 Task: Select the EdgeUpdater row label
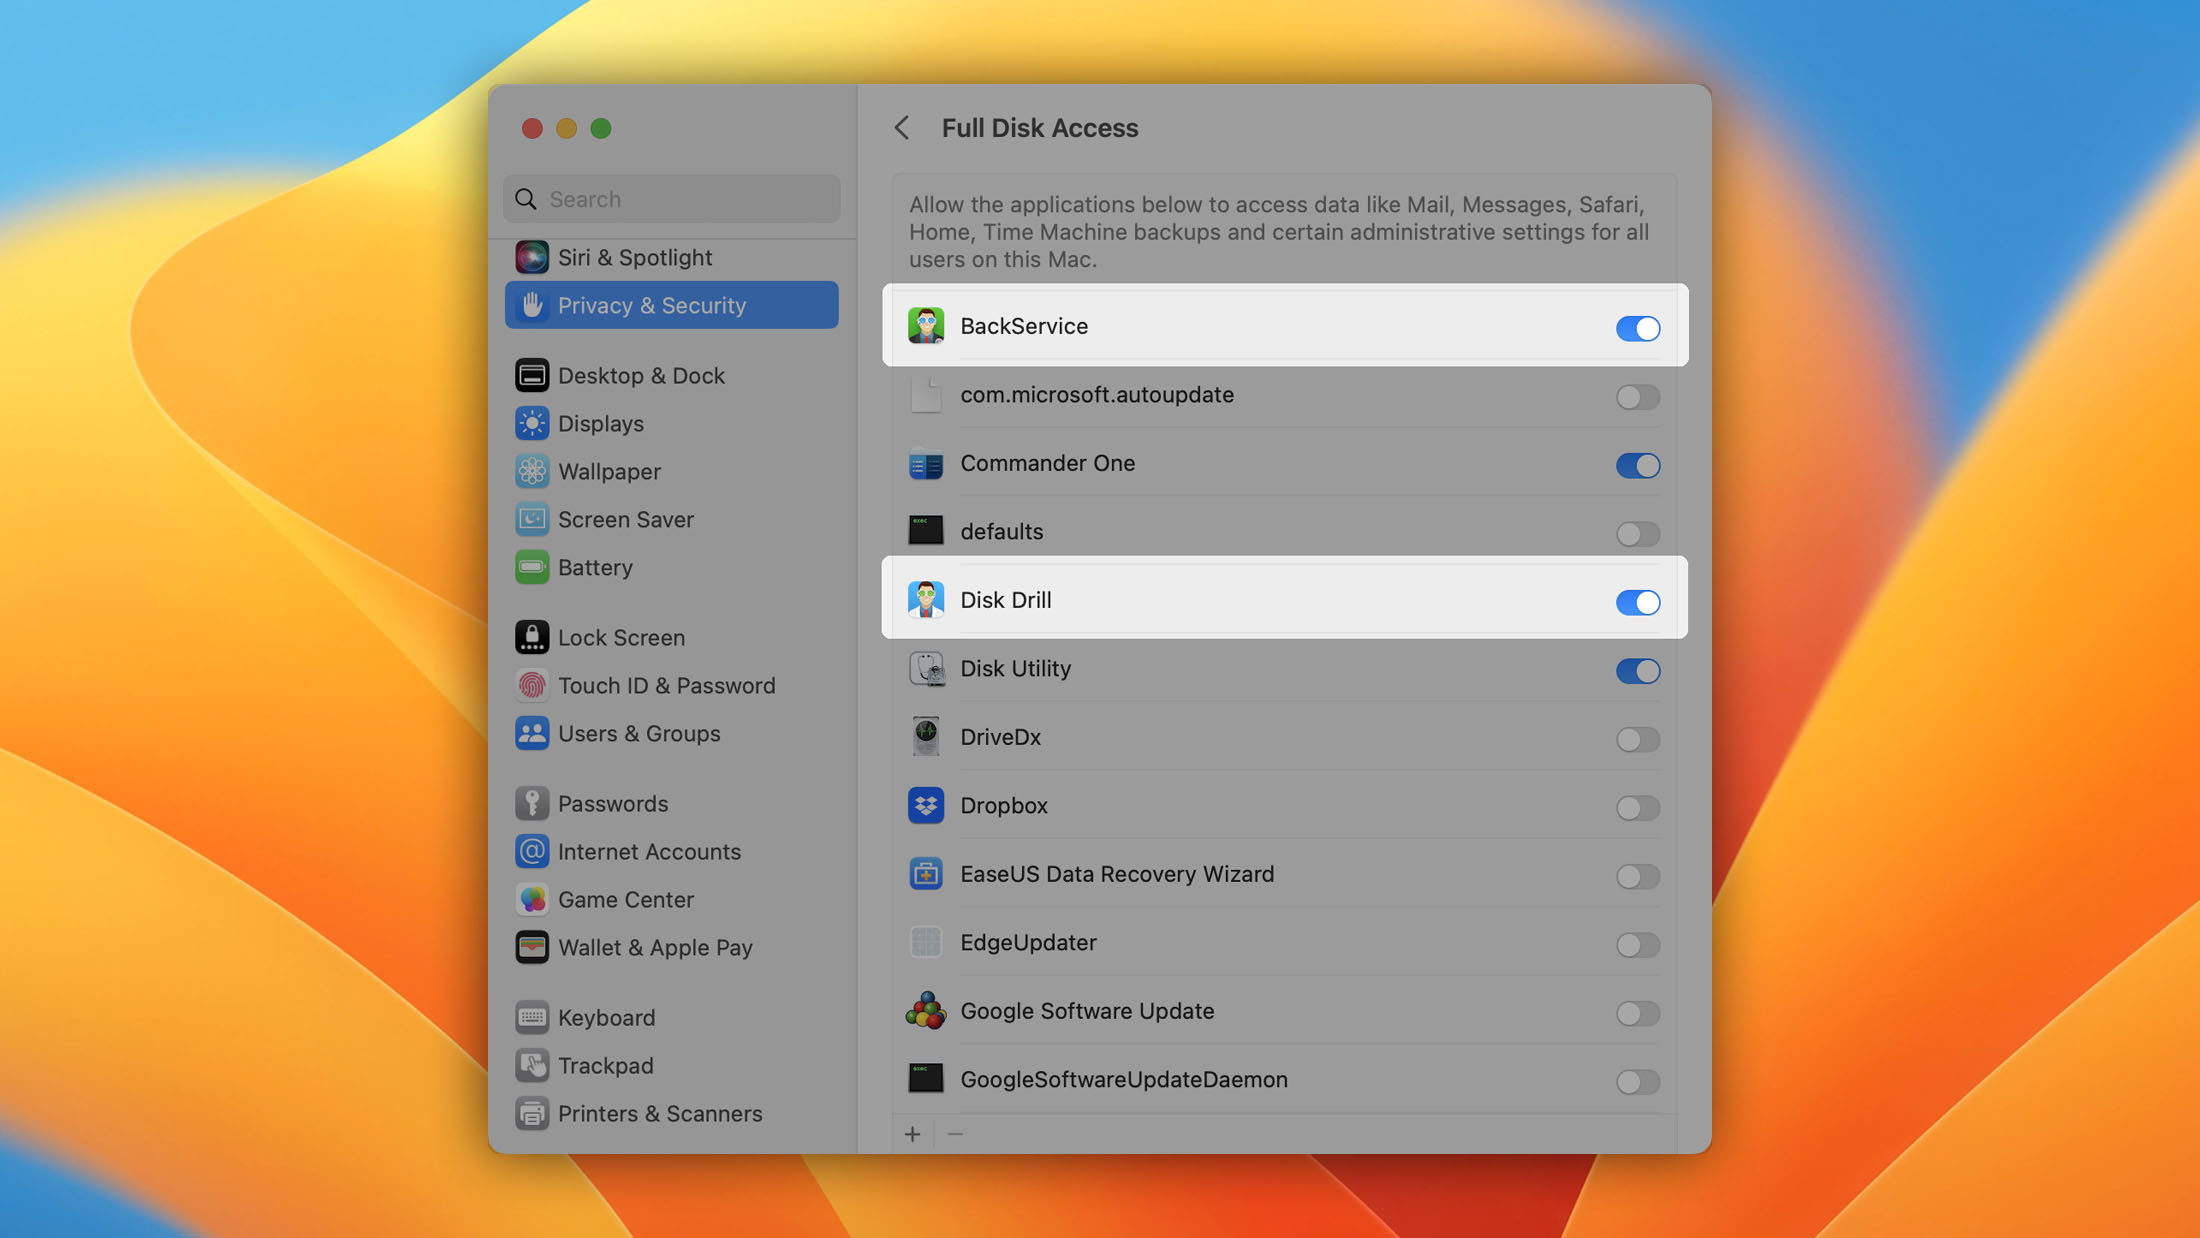coord(1028,943)
